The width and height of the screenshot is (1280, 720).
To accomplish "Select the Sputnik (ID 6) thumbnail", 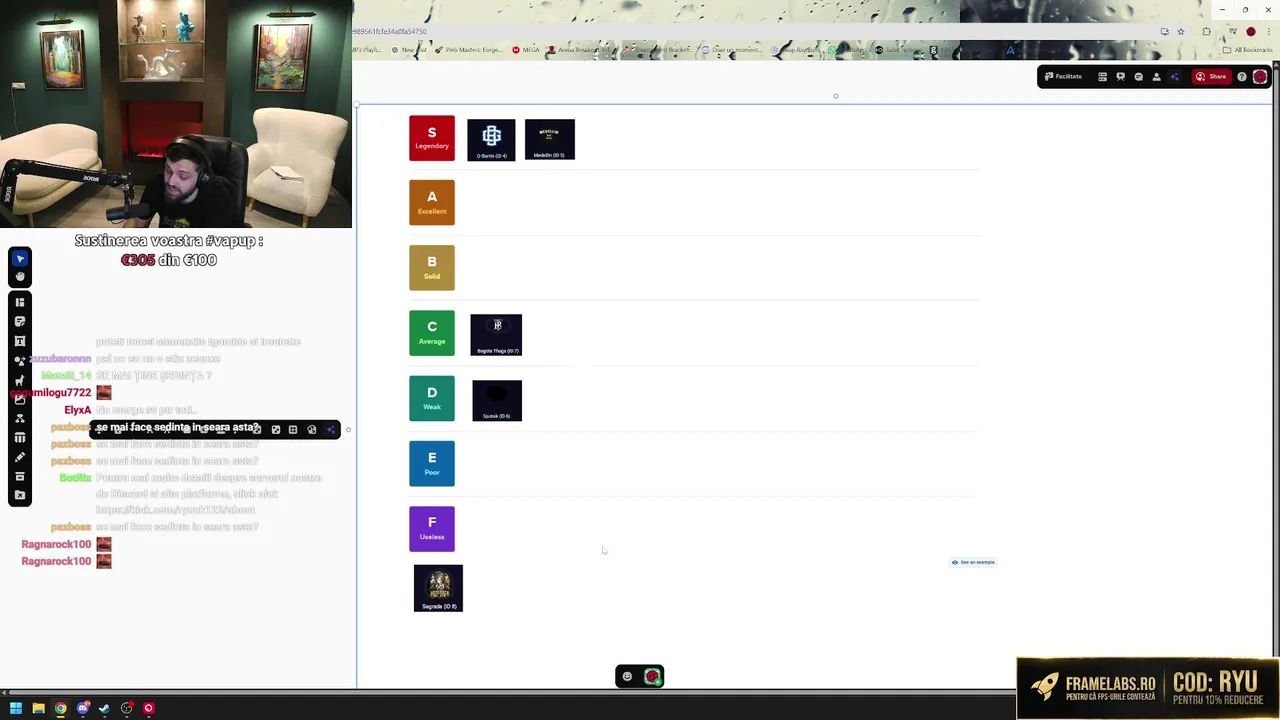I will coord(497,401).
